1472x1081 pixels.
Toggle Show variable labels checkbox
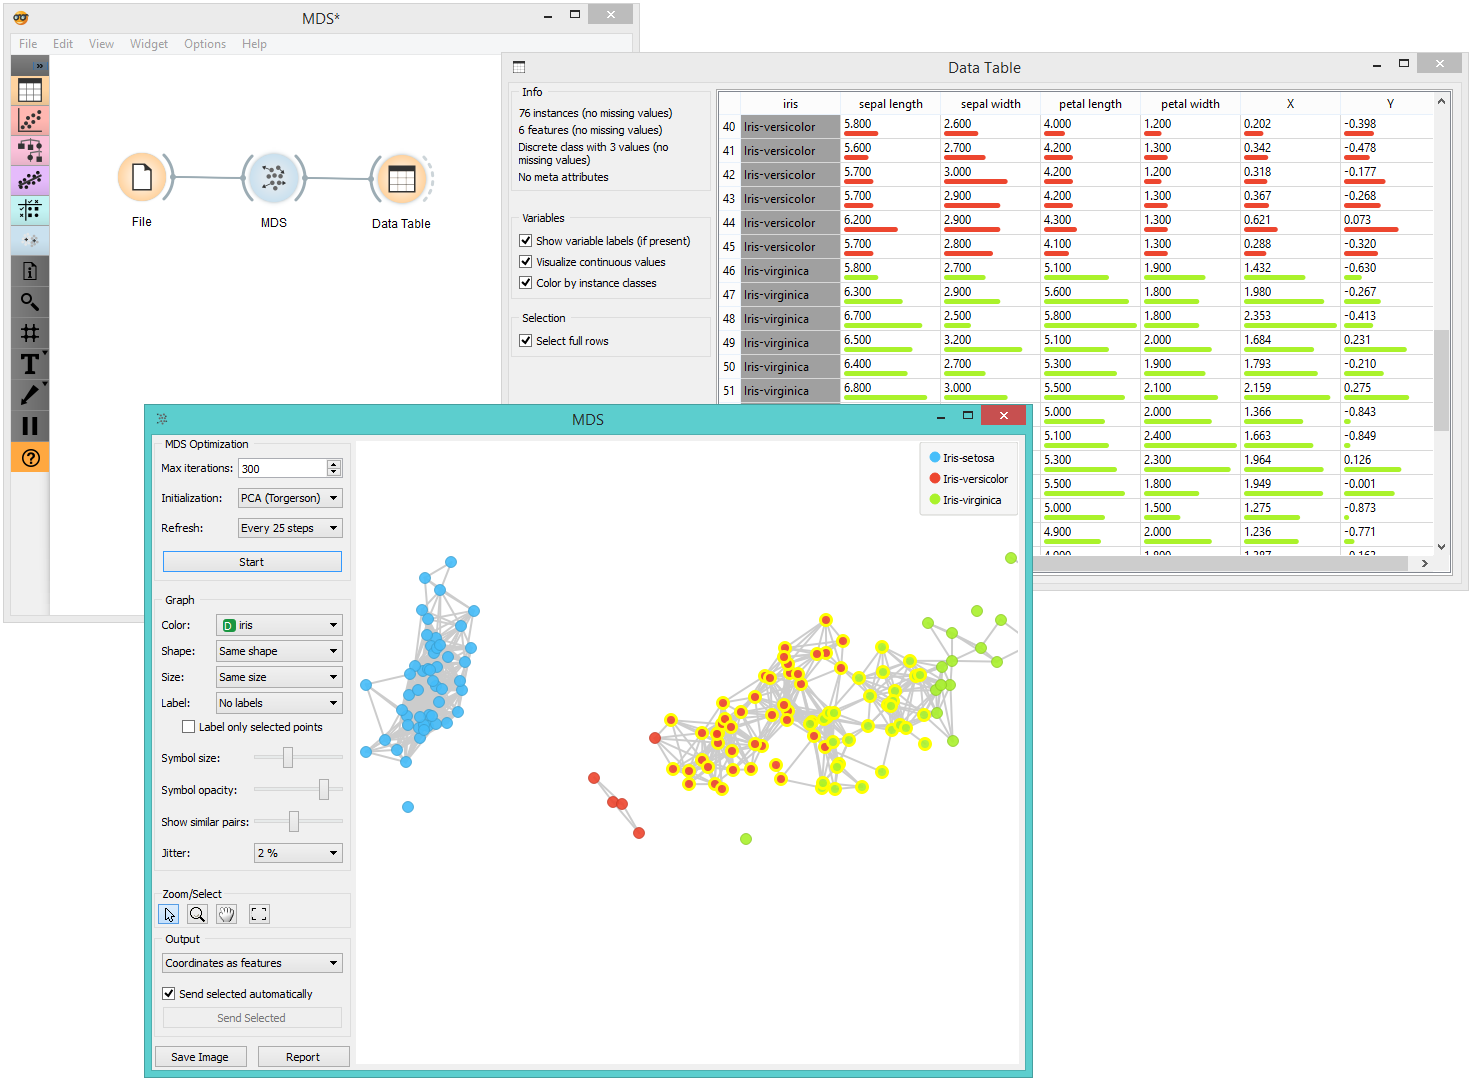(x=525, y=240)
